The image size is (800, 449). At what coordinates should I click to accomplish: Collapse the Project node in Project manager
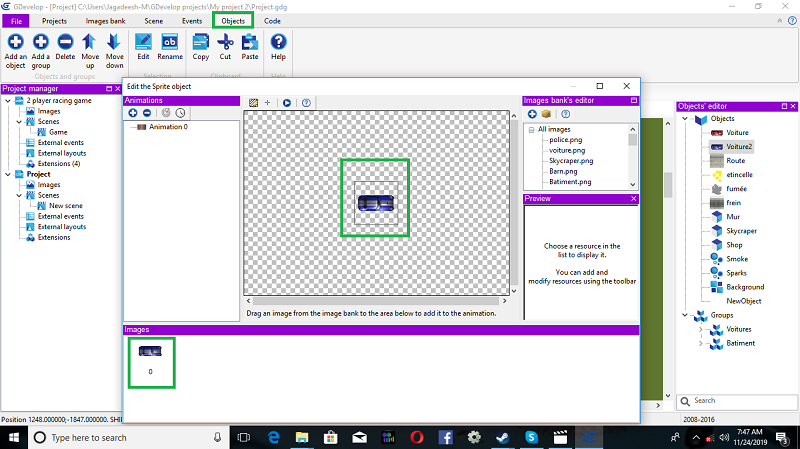pos(8,174)
